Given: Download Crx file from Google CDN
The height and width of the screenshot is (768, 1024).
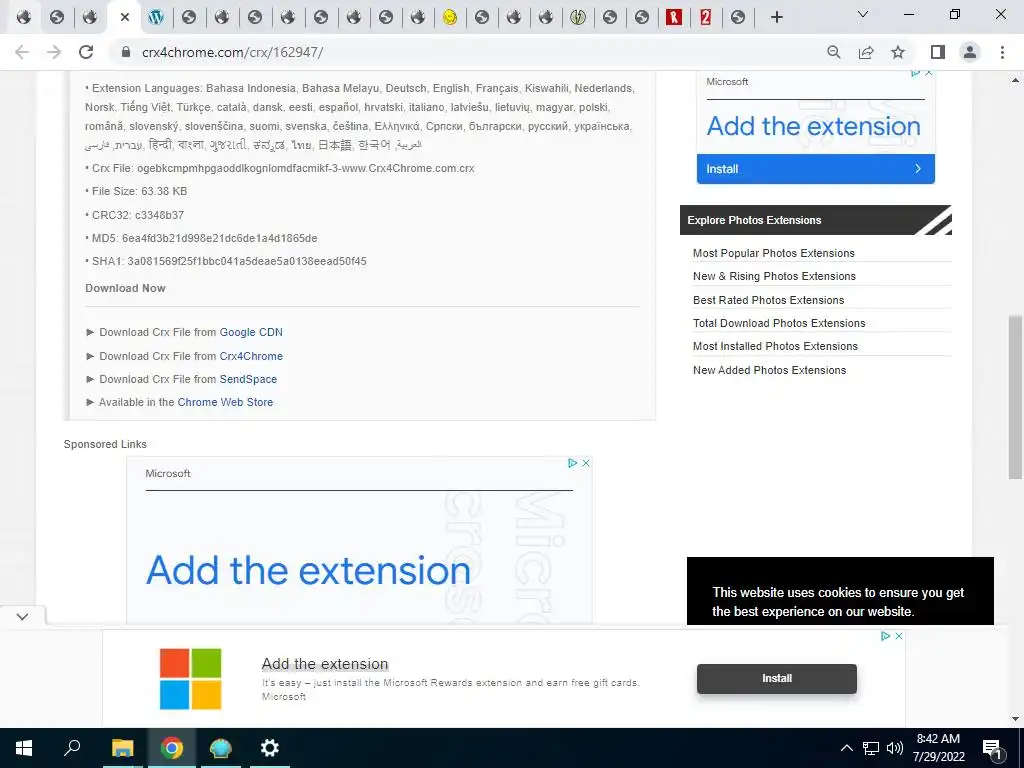Looking at the screenshot, I should 251,332.
